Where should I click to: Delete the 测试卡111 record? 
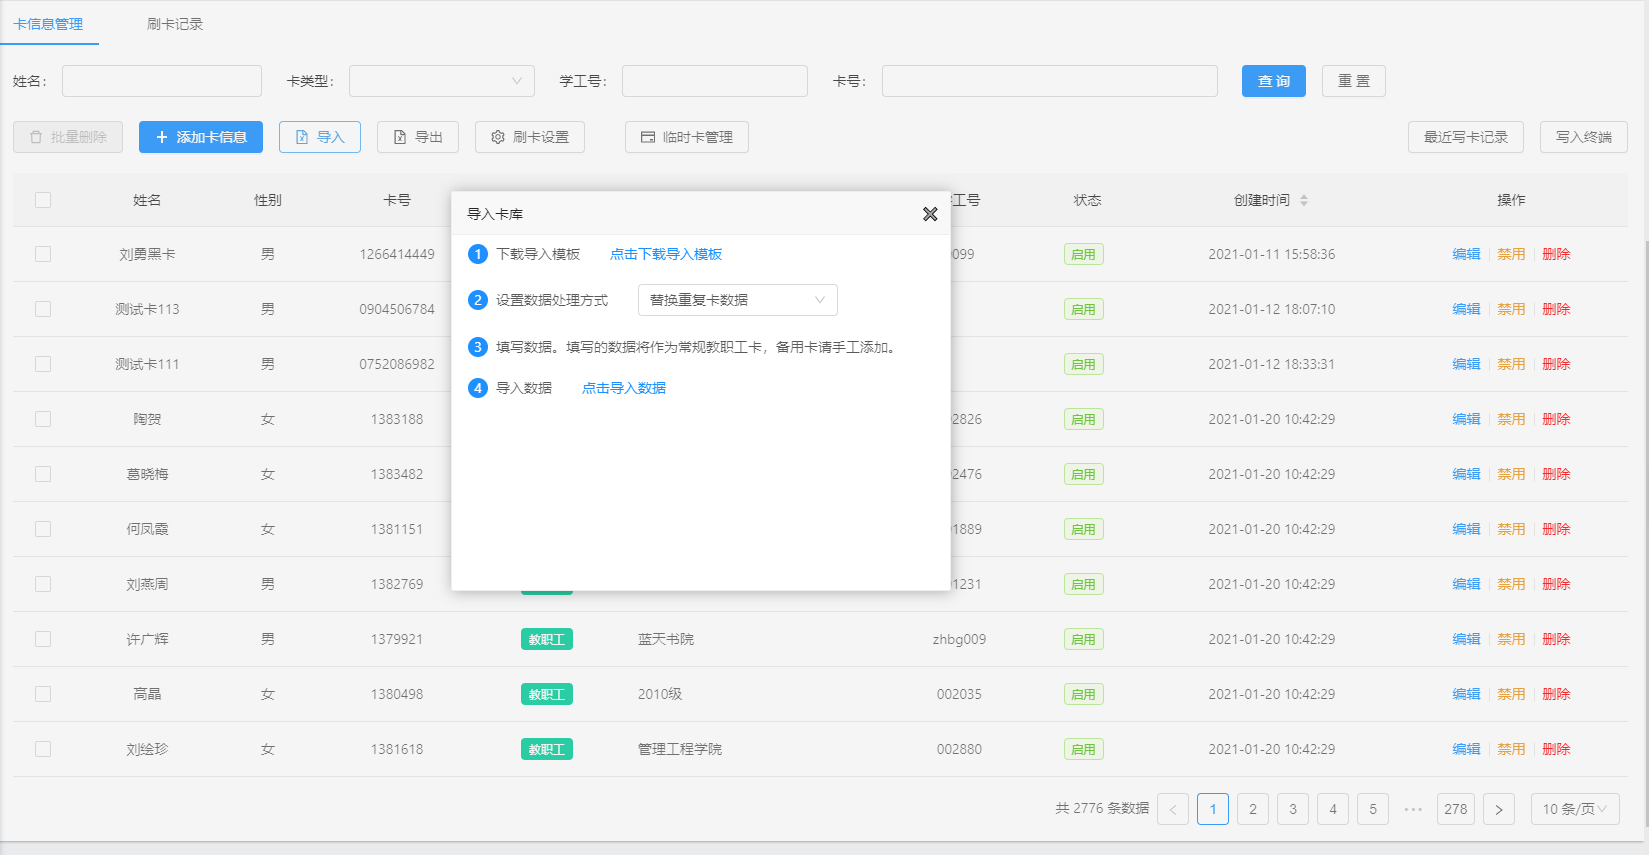pyautogui.click(x=1556, y=364)
